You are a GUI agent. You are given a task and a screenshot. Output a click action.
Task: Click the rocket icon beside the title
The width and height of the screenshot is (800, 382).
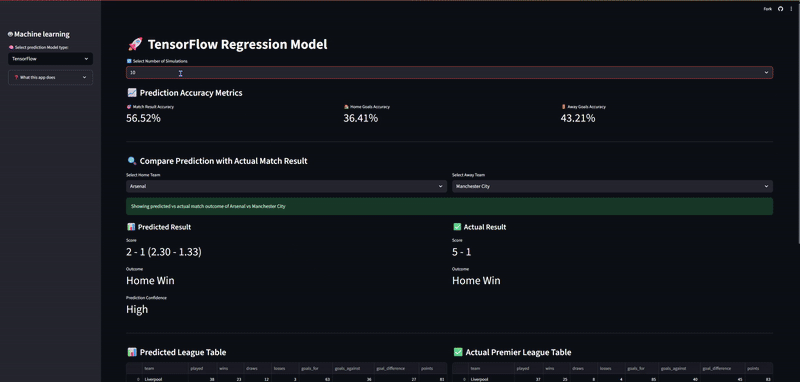point(135,44)
